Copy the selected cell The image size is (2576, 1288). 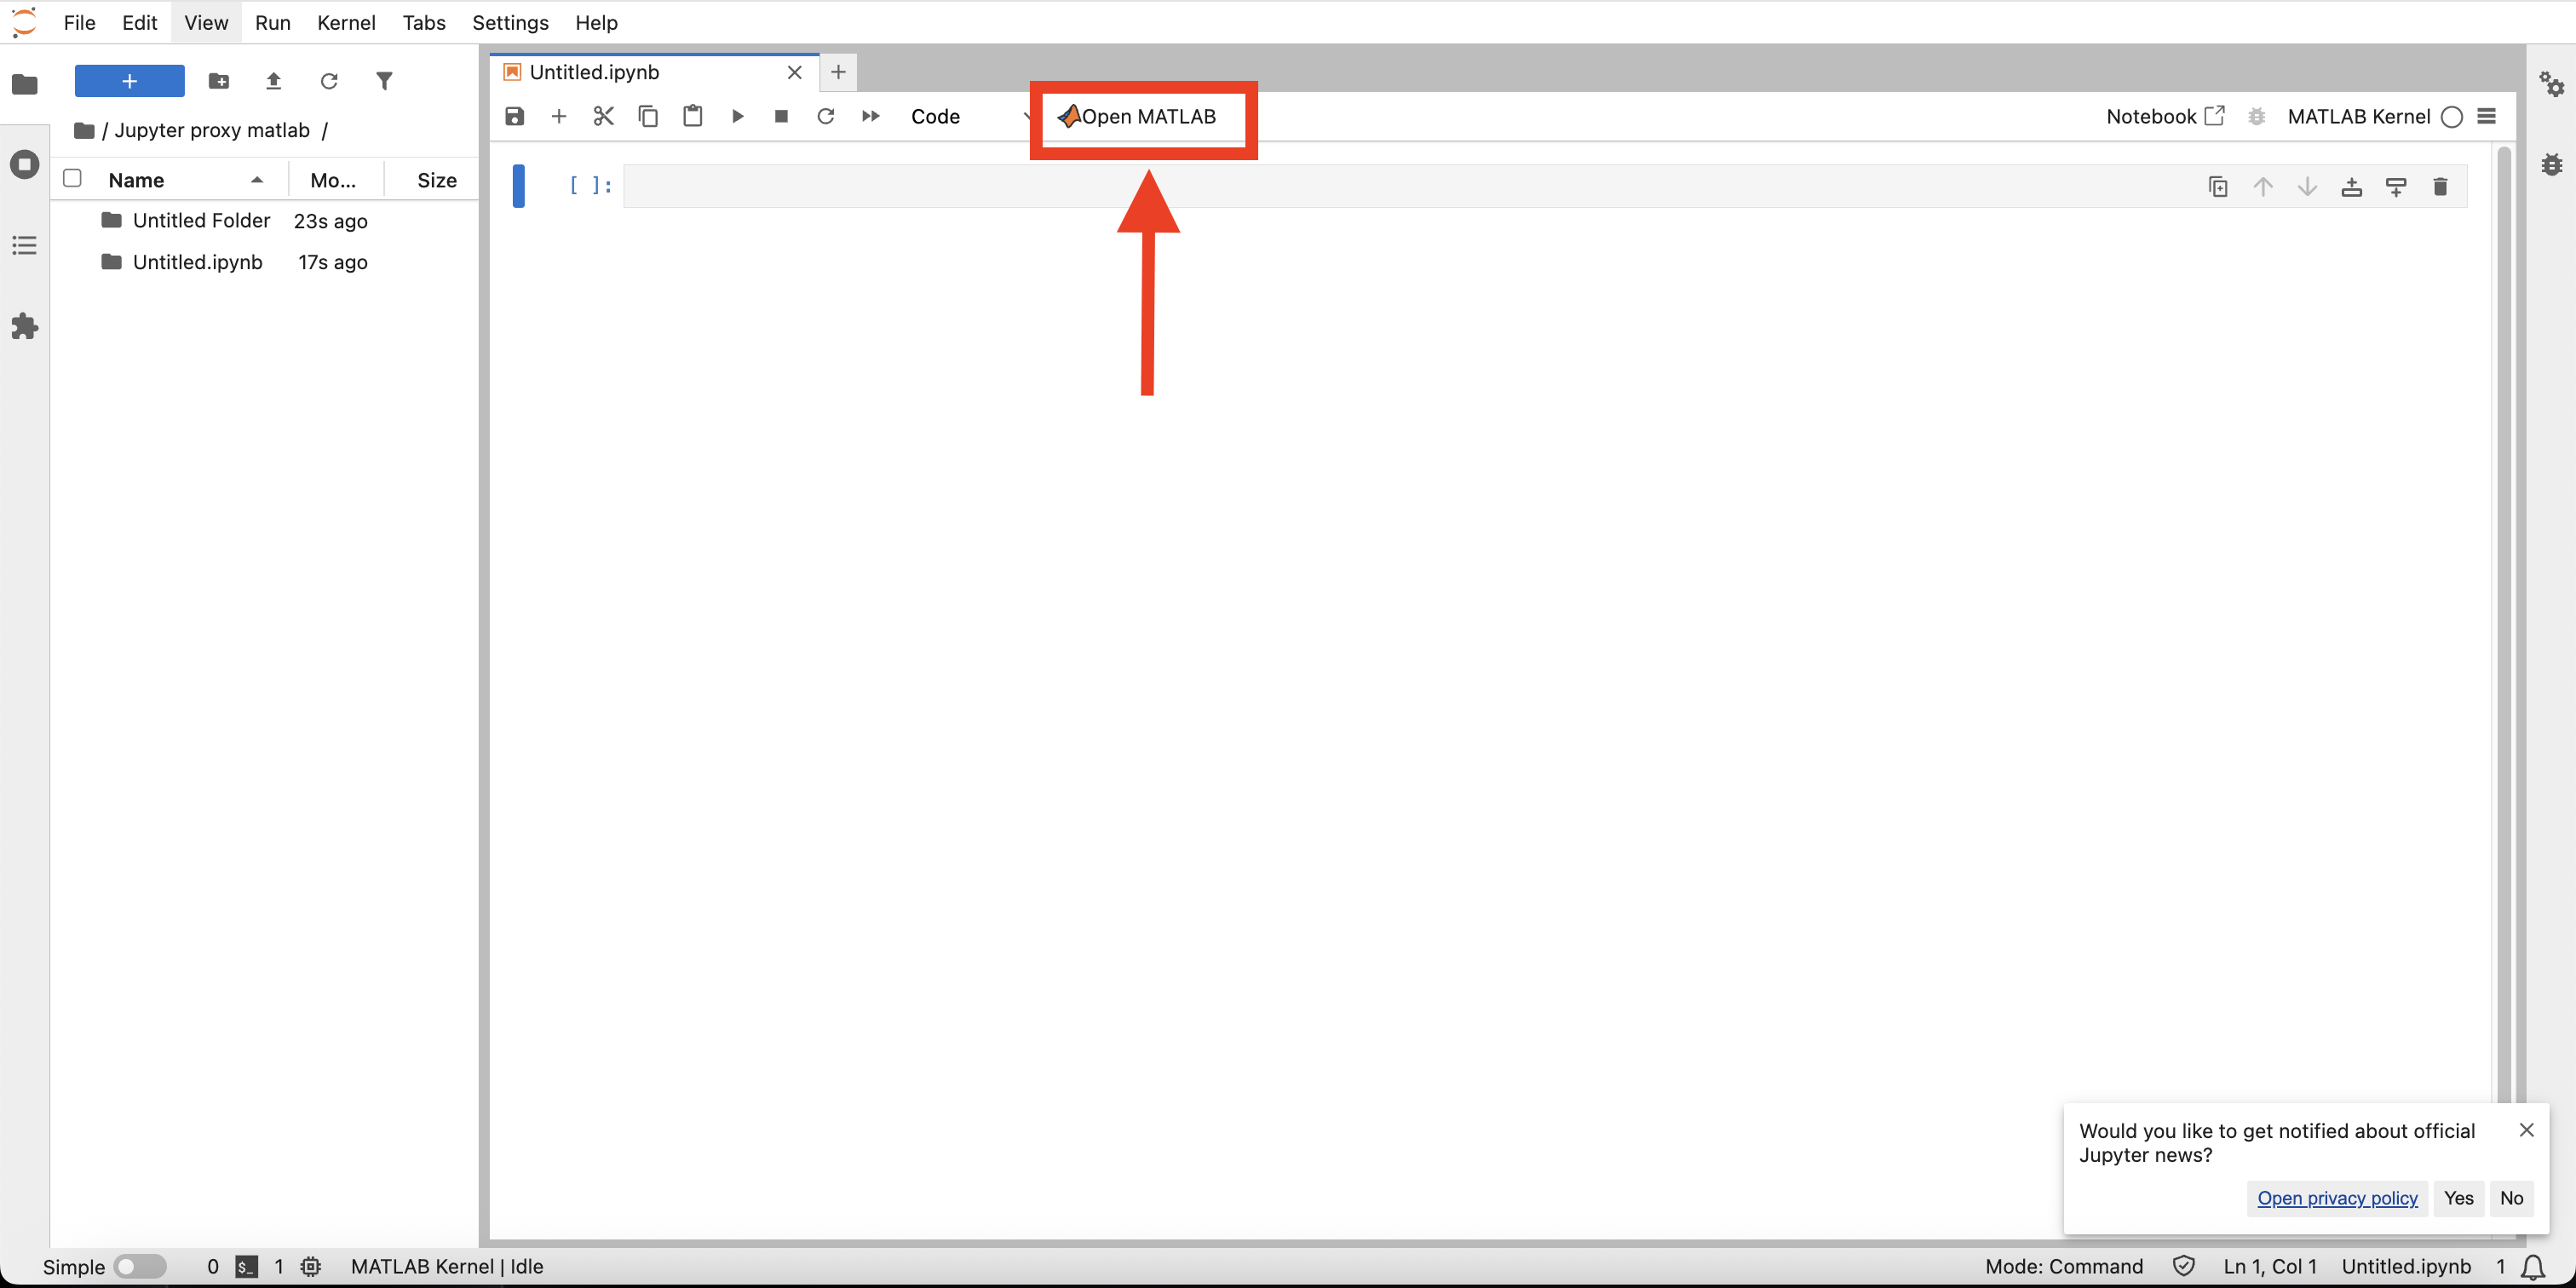(x=648, y=116)
